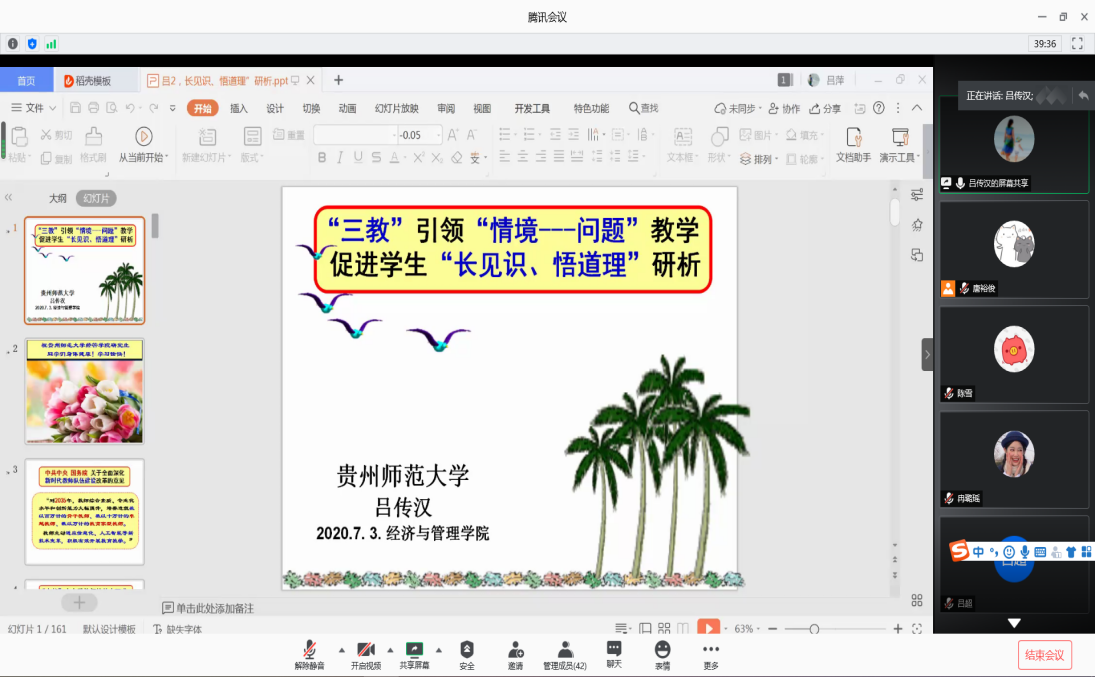Viewport: 1095px width, 677px height.
Task: Switch to the Insert ribbon tab
Action: pyautogui.click(x=239, y=108)
